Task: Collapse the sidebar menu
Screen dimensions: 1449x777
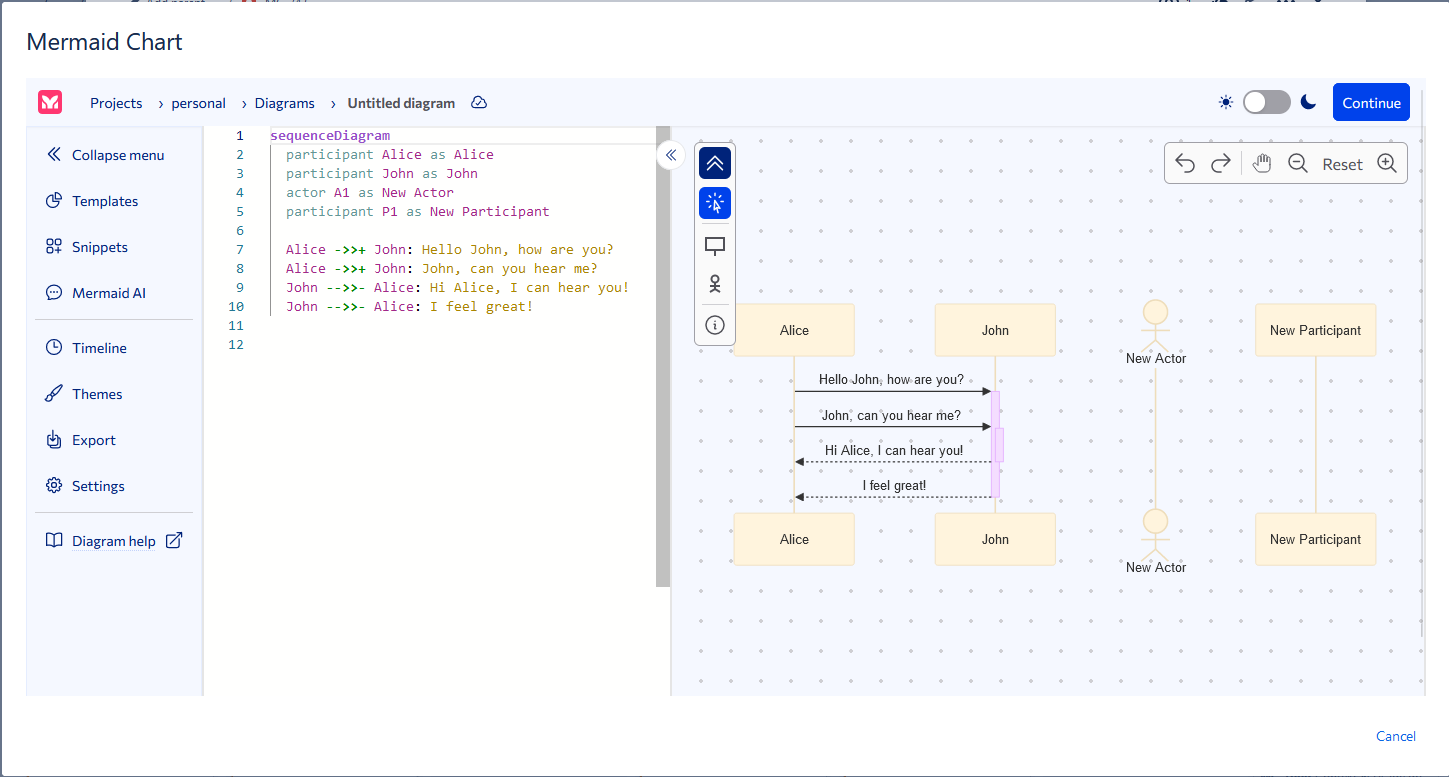Action: 105,155
